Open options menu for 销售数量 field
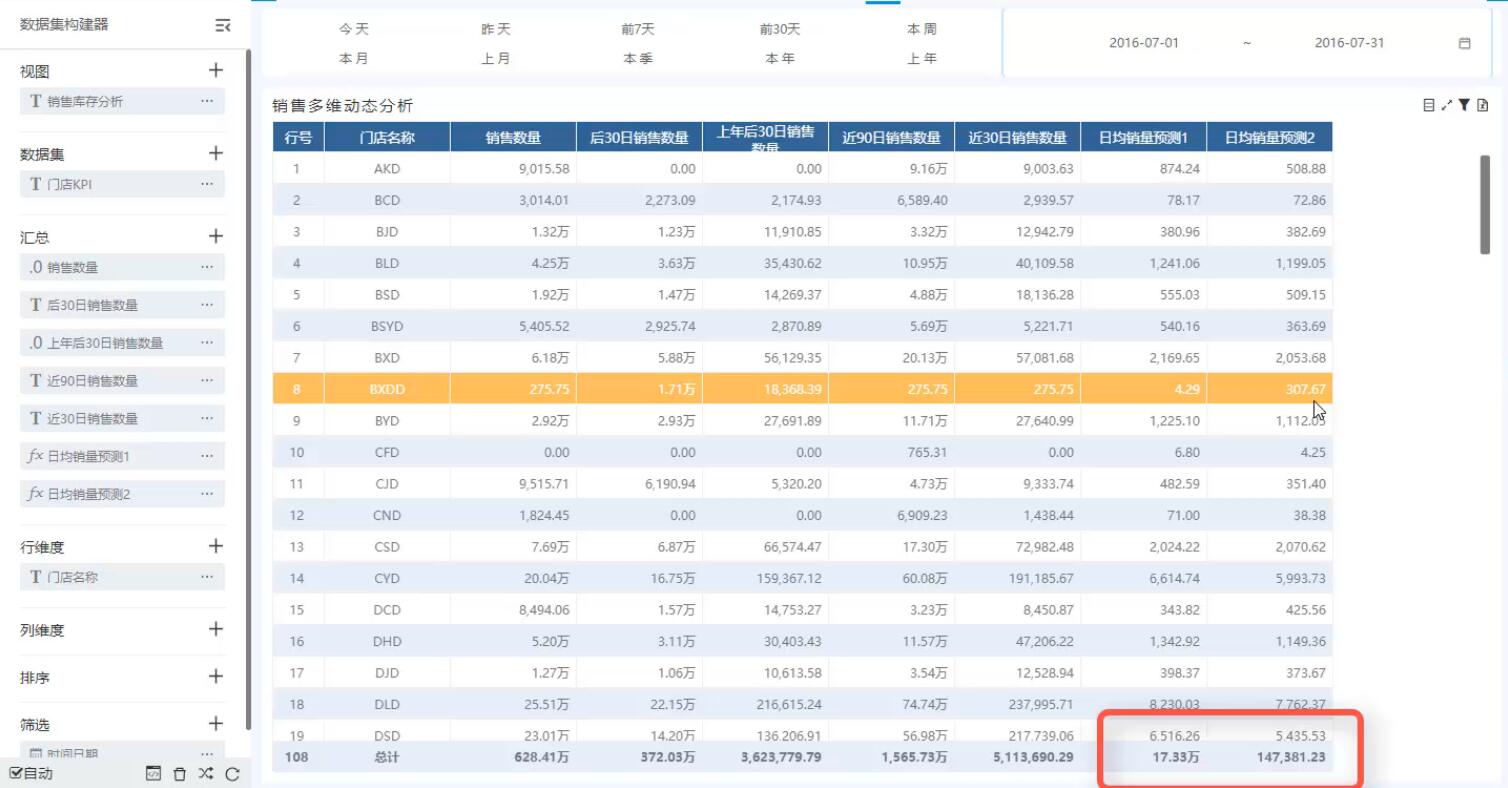Viewport: 1508px width, 788px height. point(207,267)
